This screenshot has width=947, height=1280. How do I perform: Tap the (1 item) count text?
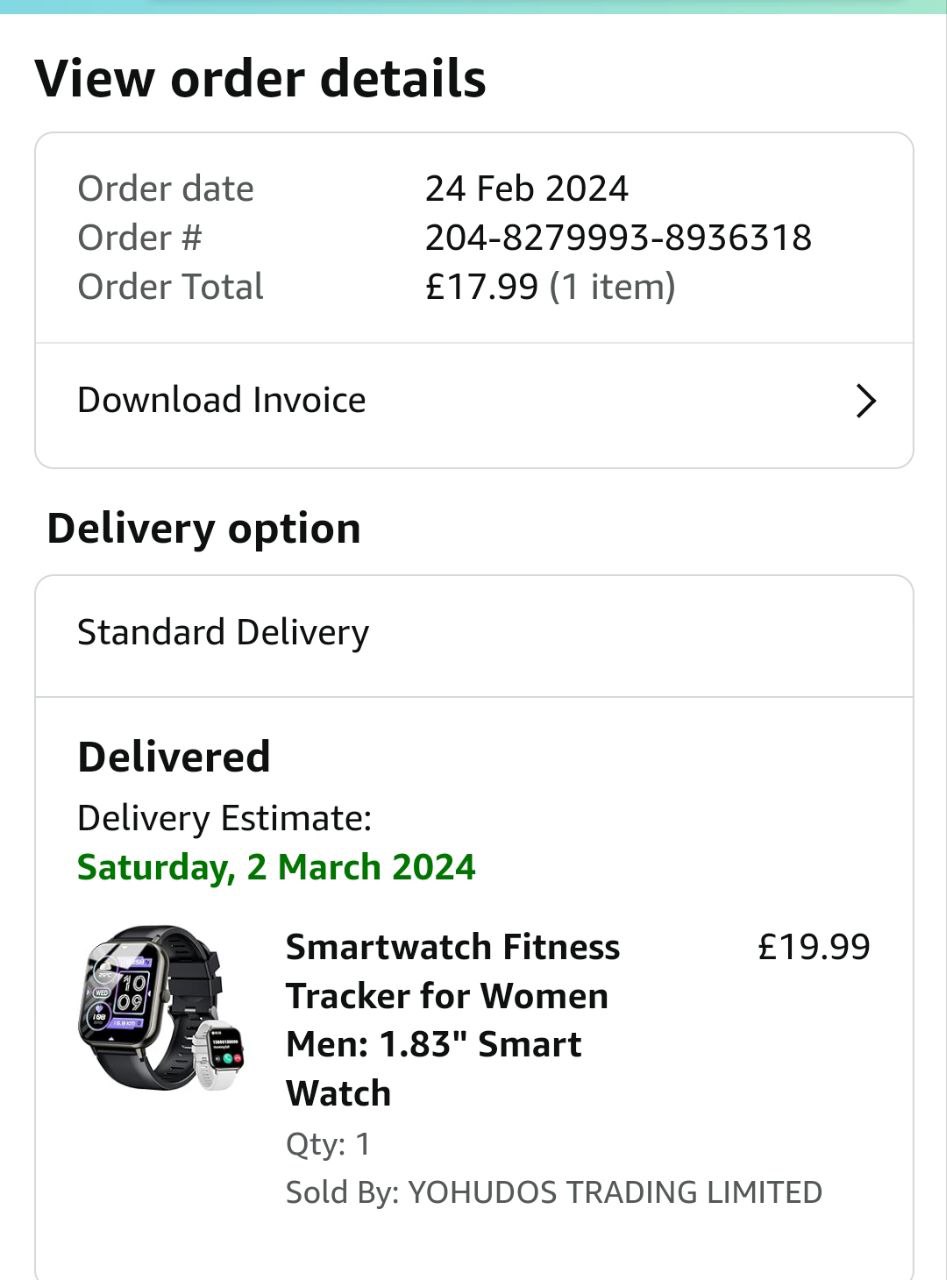coord(613,287)
